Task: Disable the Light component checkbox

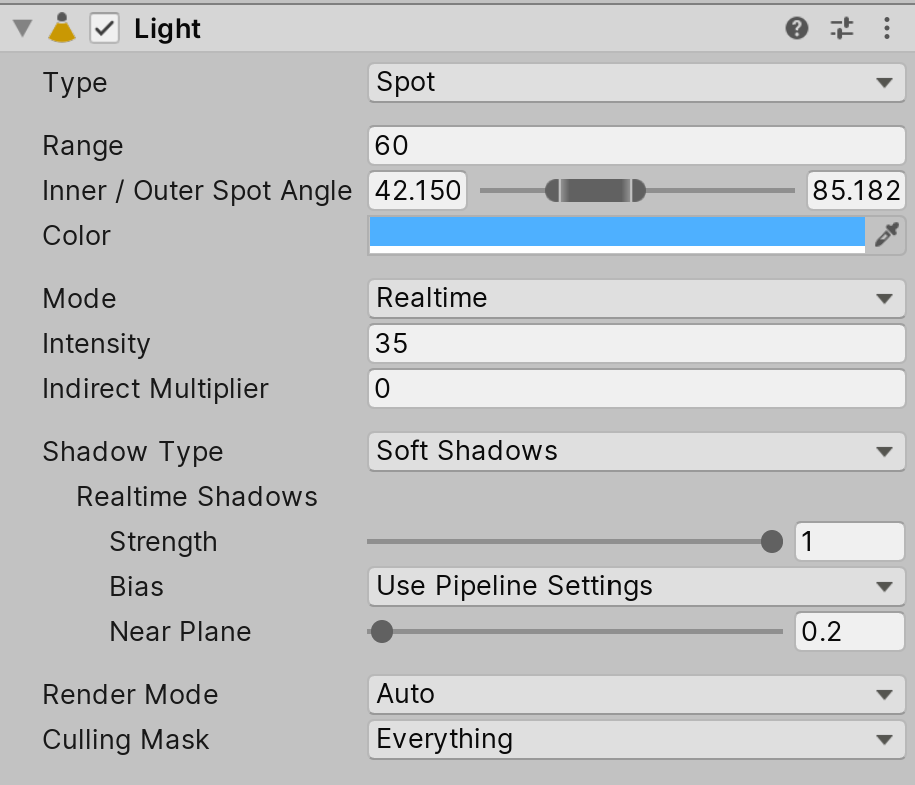Action: 105,29
